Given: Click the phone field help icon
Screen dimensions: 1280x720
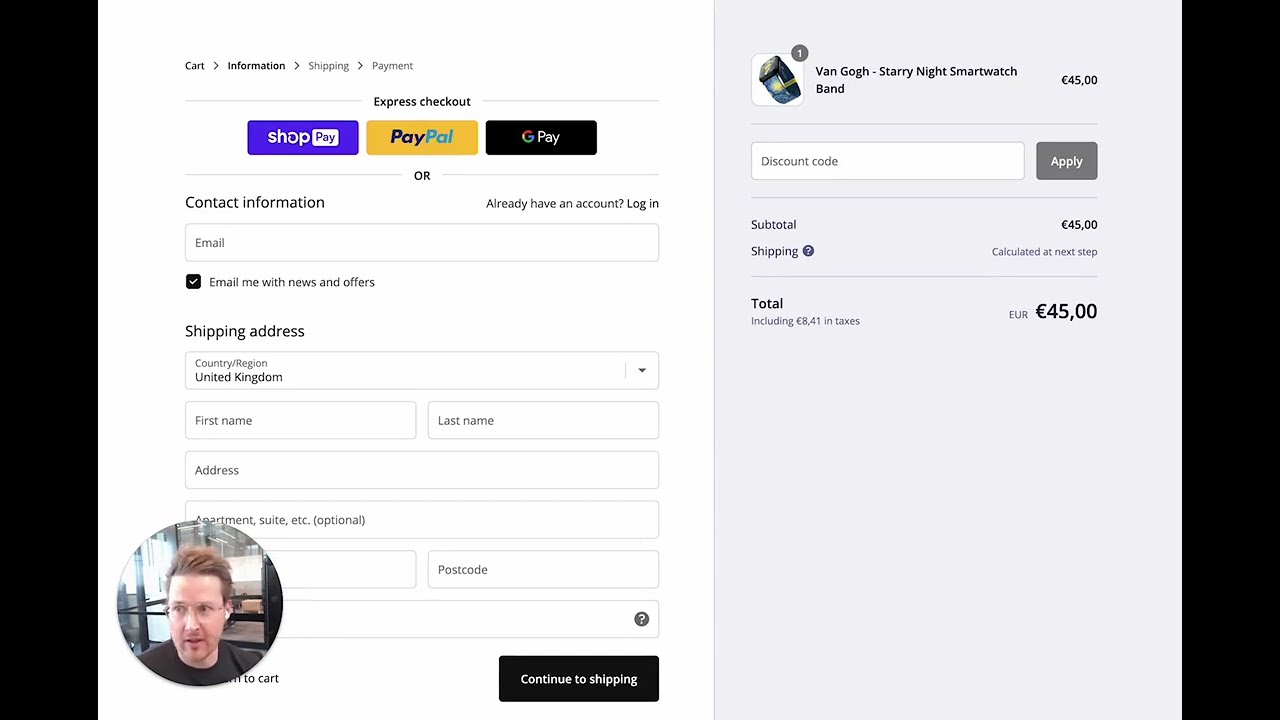Looking at the screenshot, I should click(641, 619).
